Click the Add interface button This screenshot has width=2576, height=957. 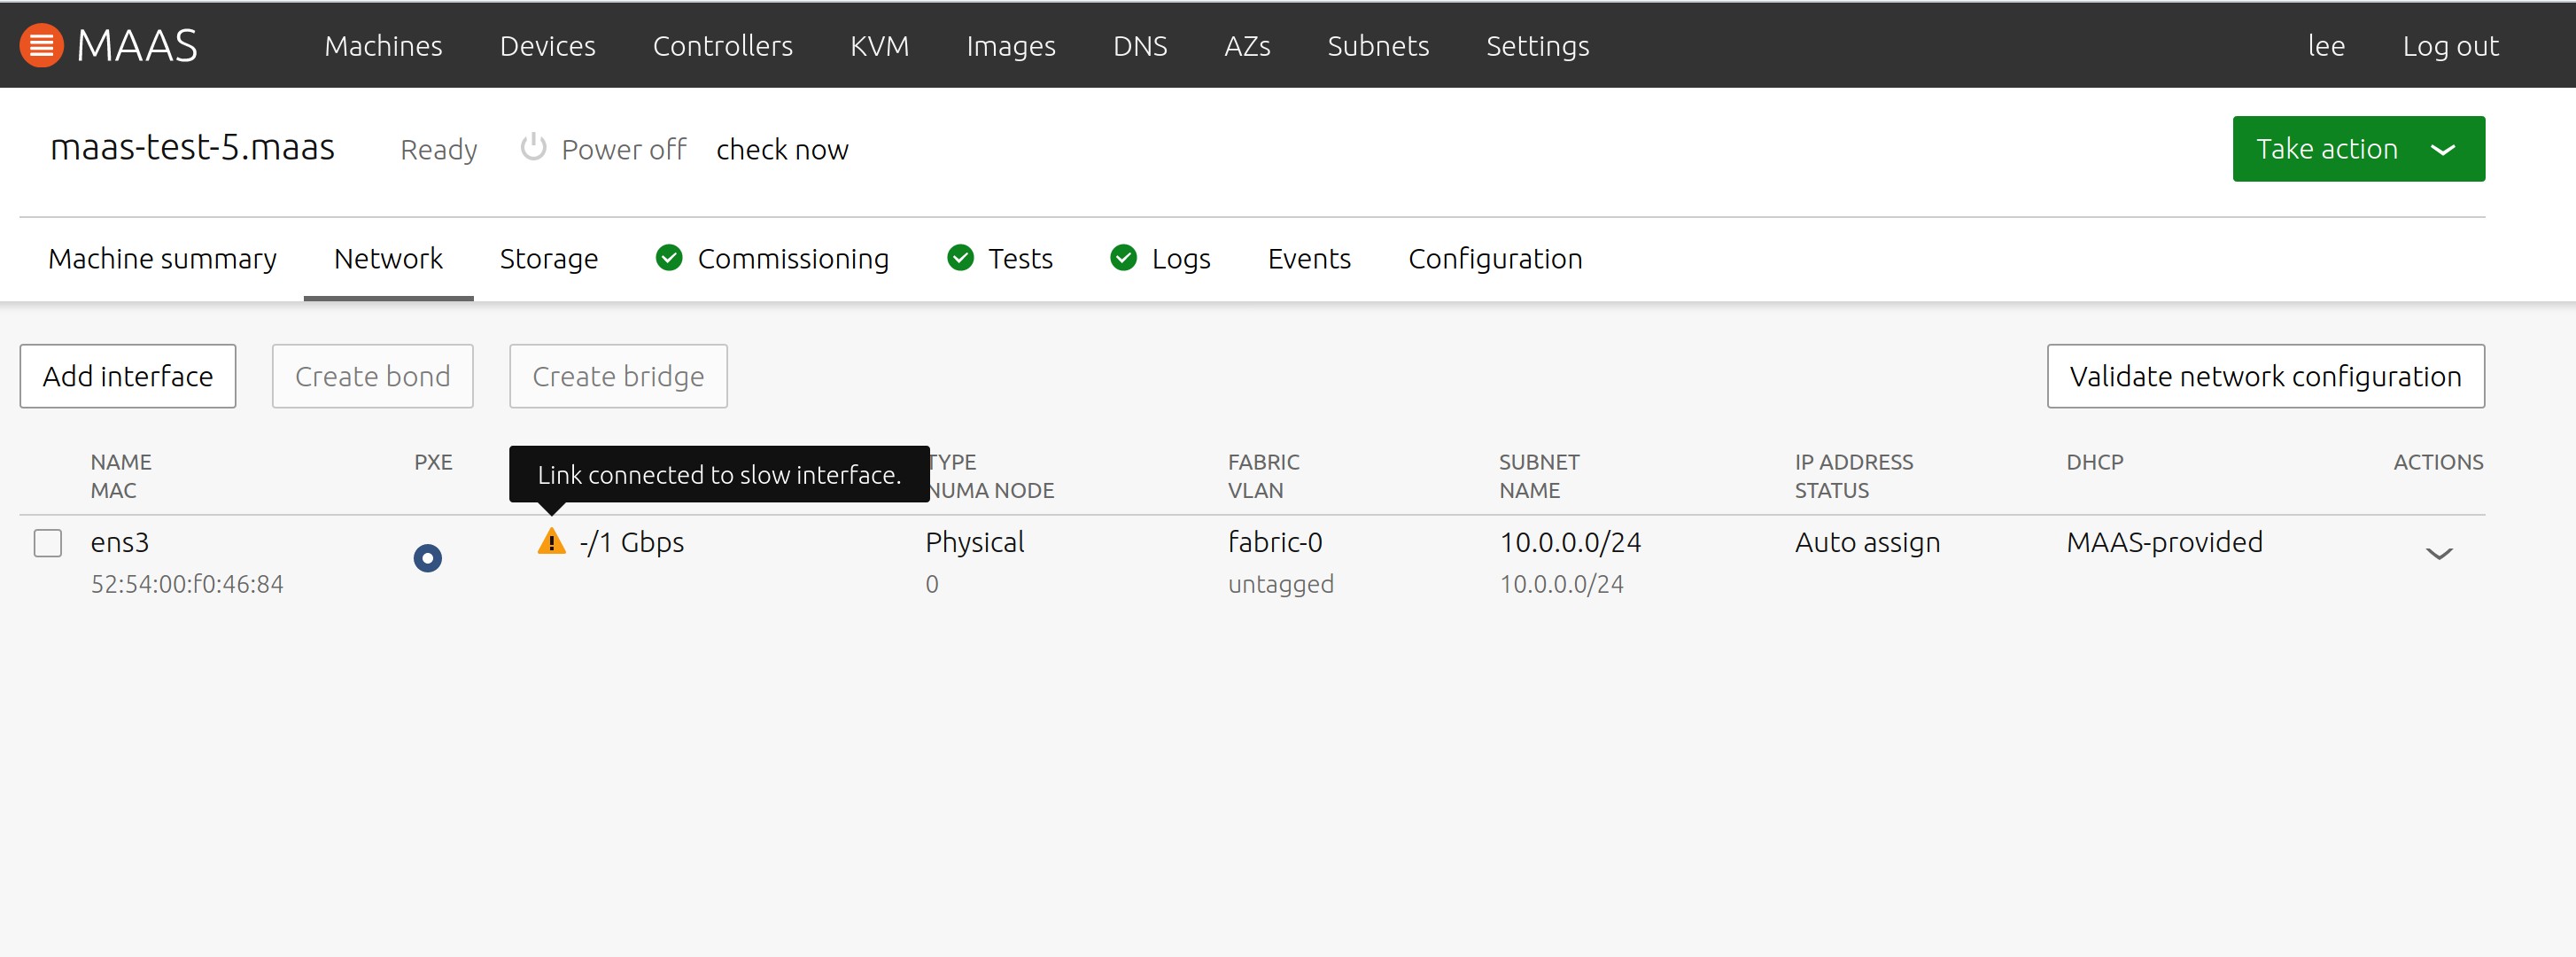click(128, 376)
